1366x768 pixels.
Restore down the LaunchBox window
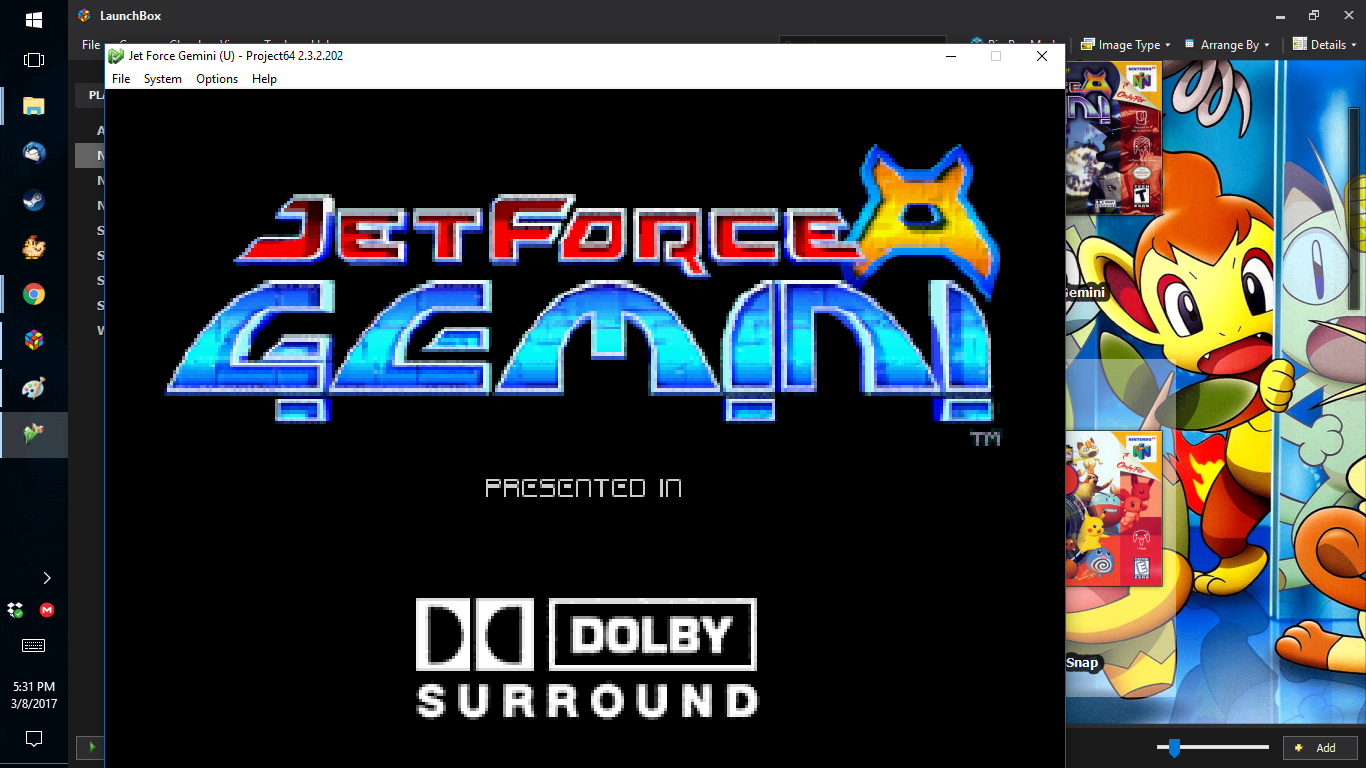[1314, 15]
